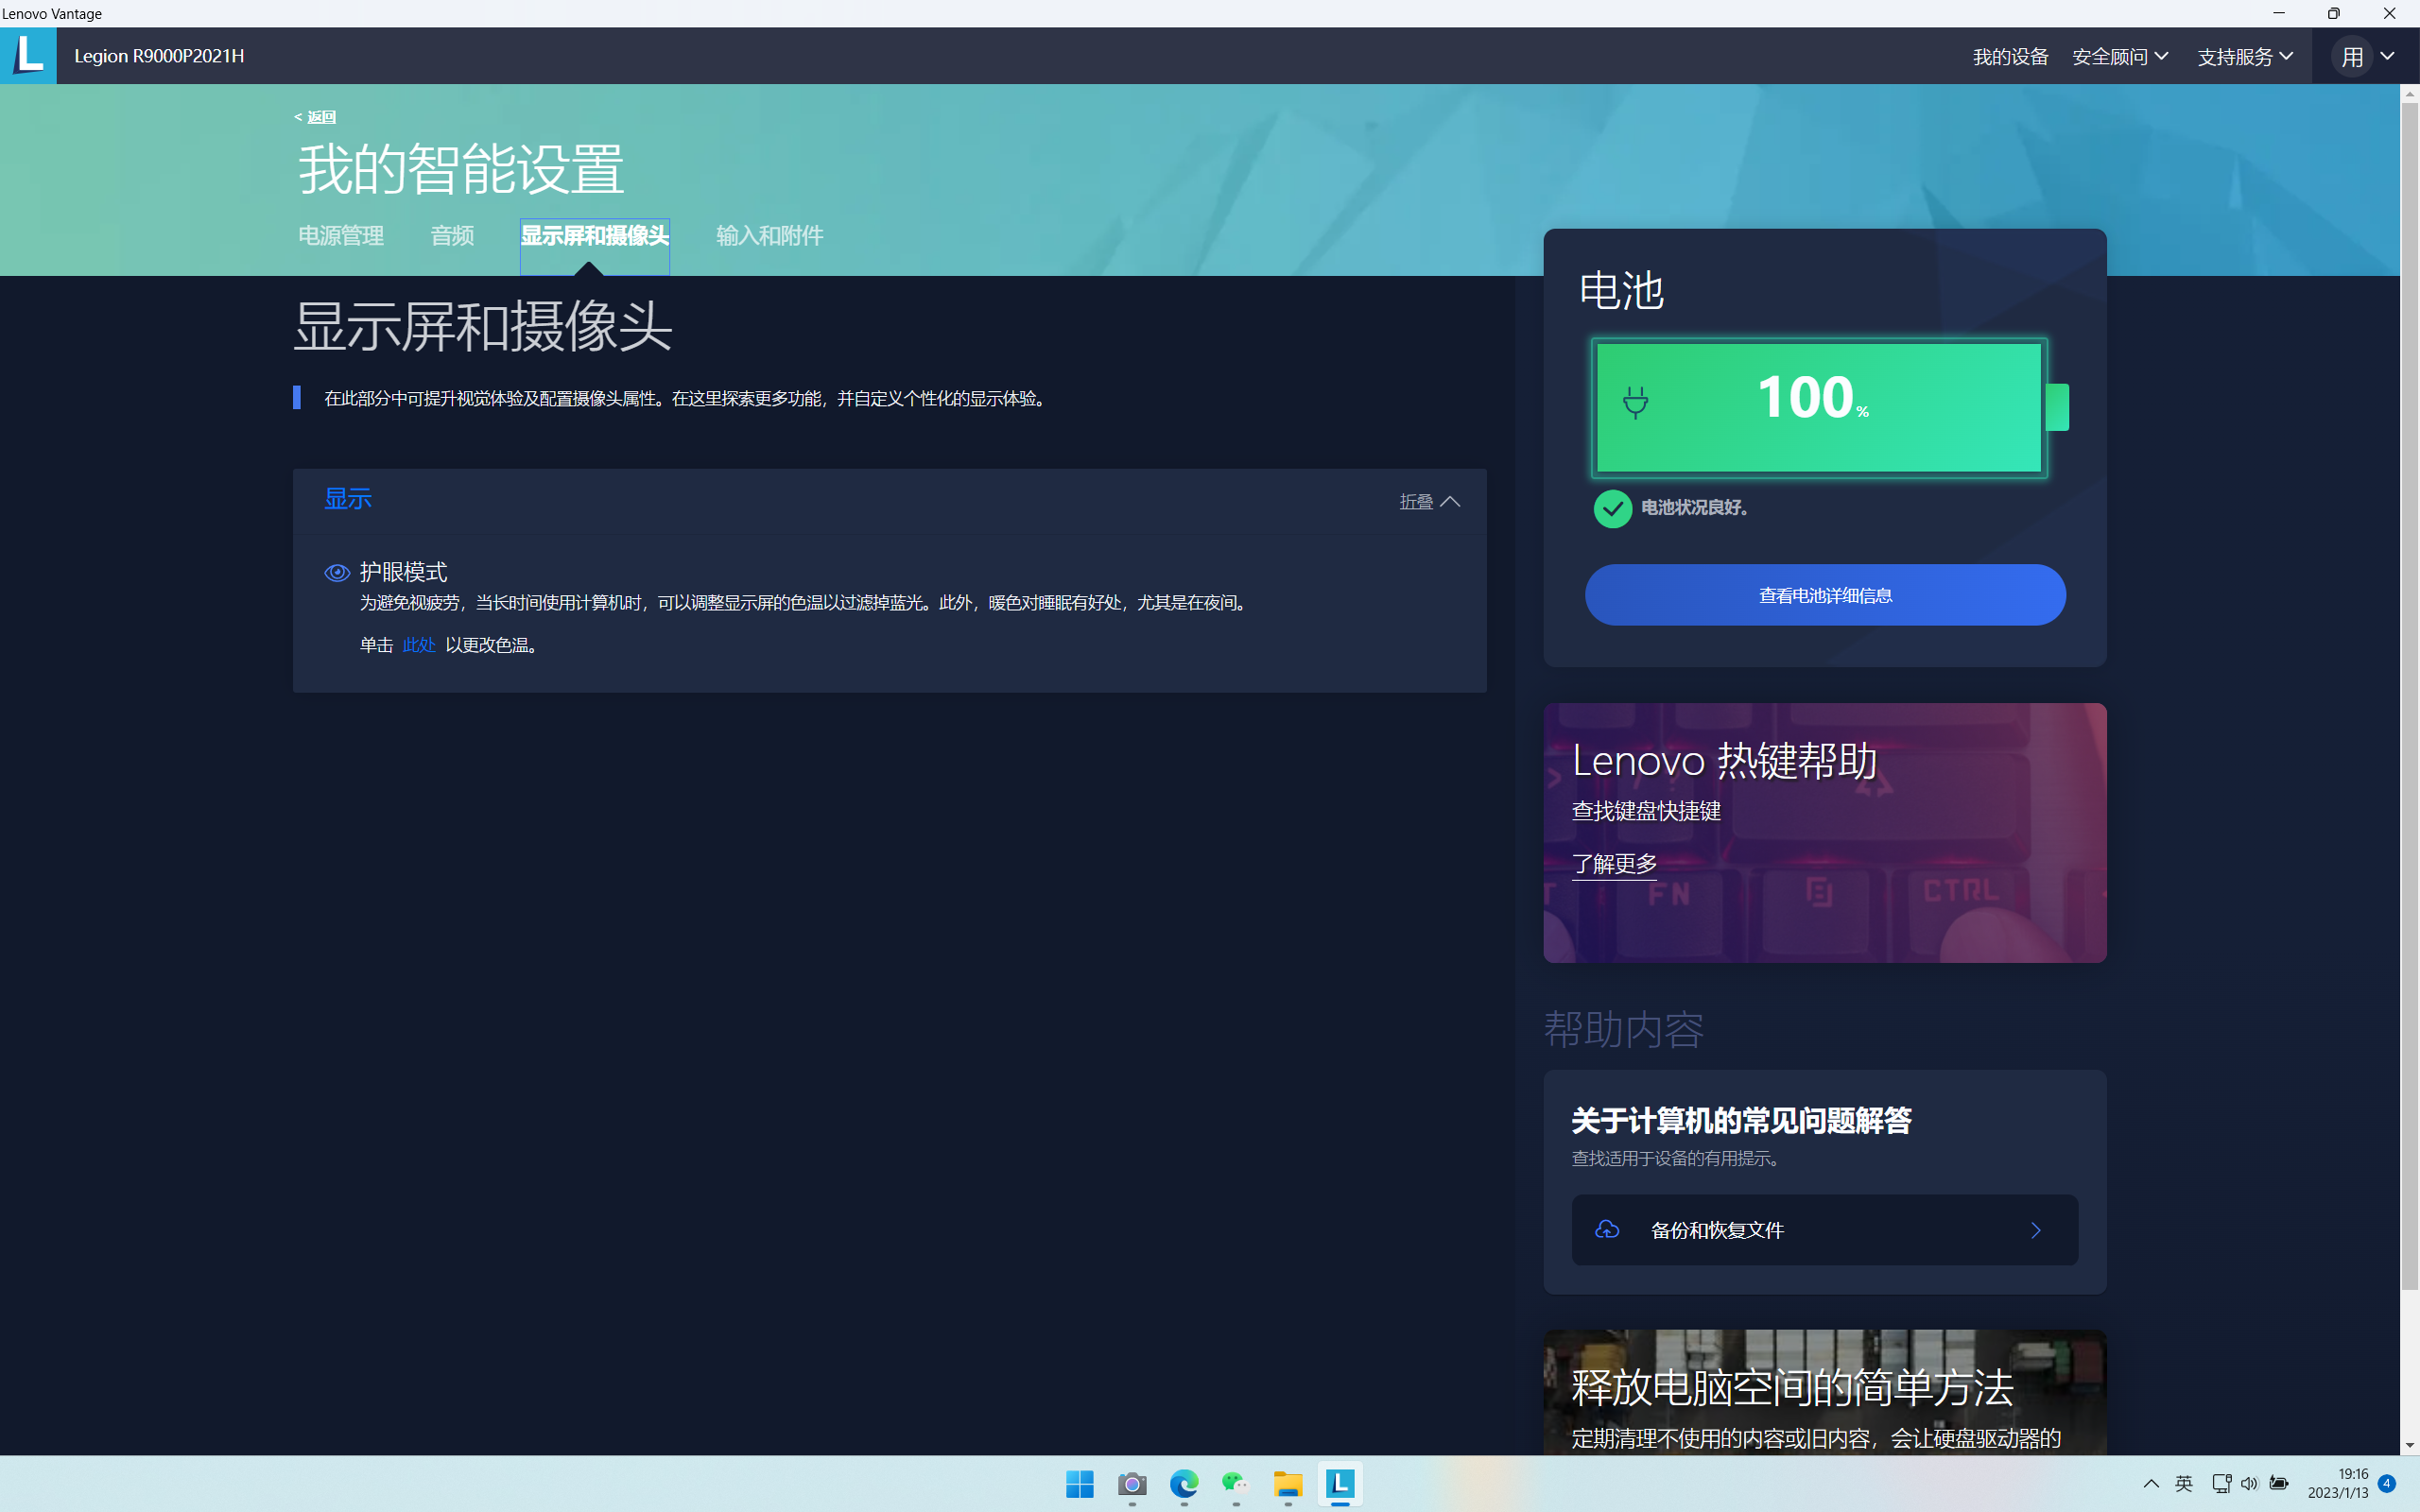Screen dimensions: 2420x1512
Task: Open 备份和恢复文件 chevron arrow
Action: 2035,1230
